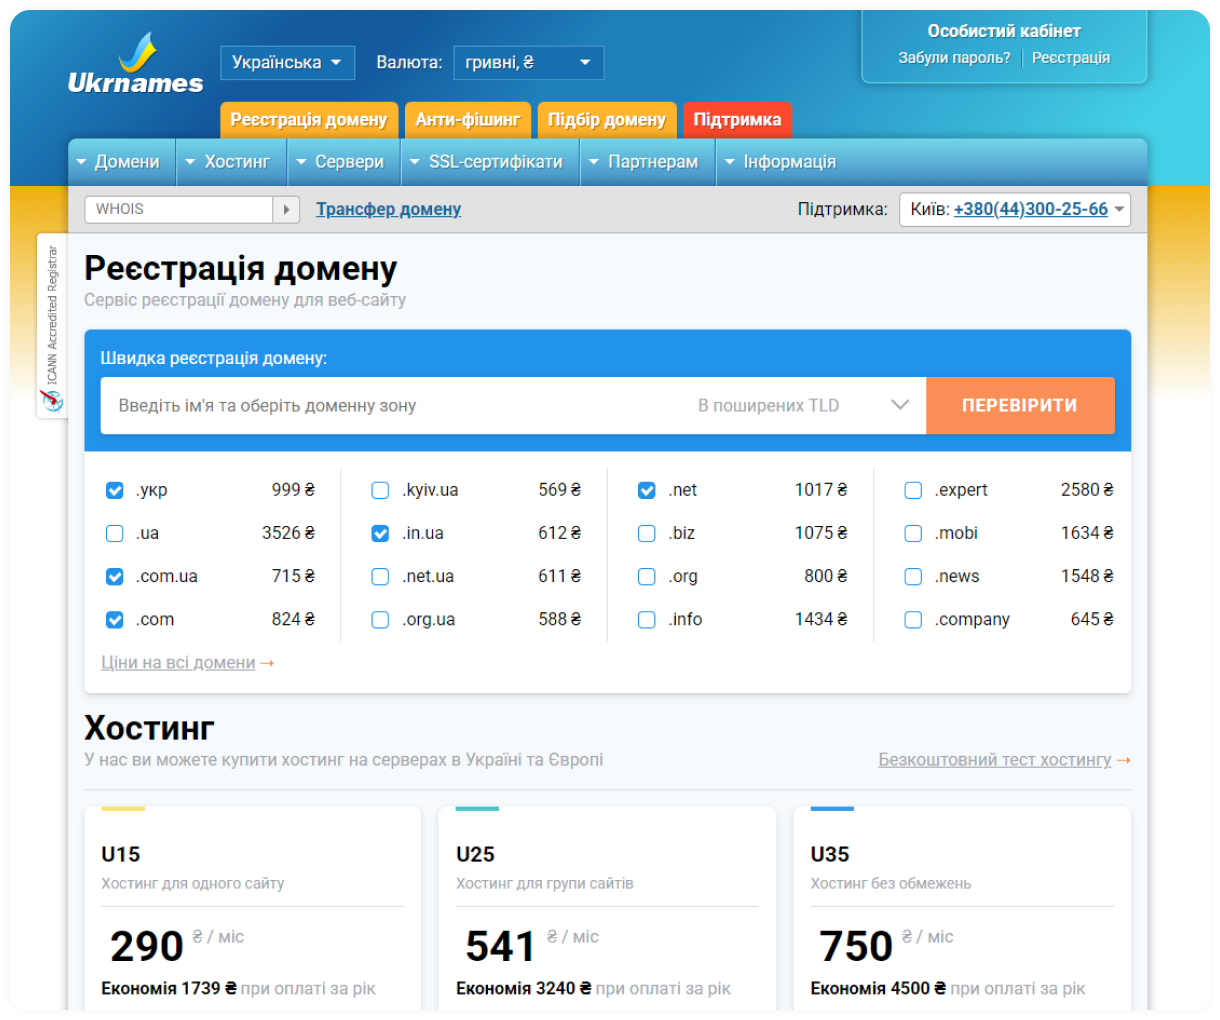Screen dimensions: 1220x1020
Task: Click 'Економія 3240 ₴' text on U25
Action: pos(524,988)
